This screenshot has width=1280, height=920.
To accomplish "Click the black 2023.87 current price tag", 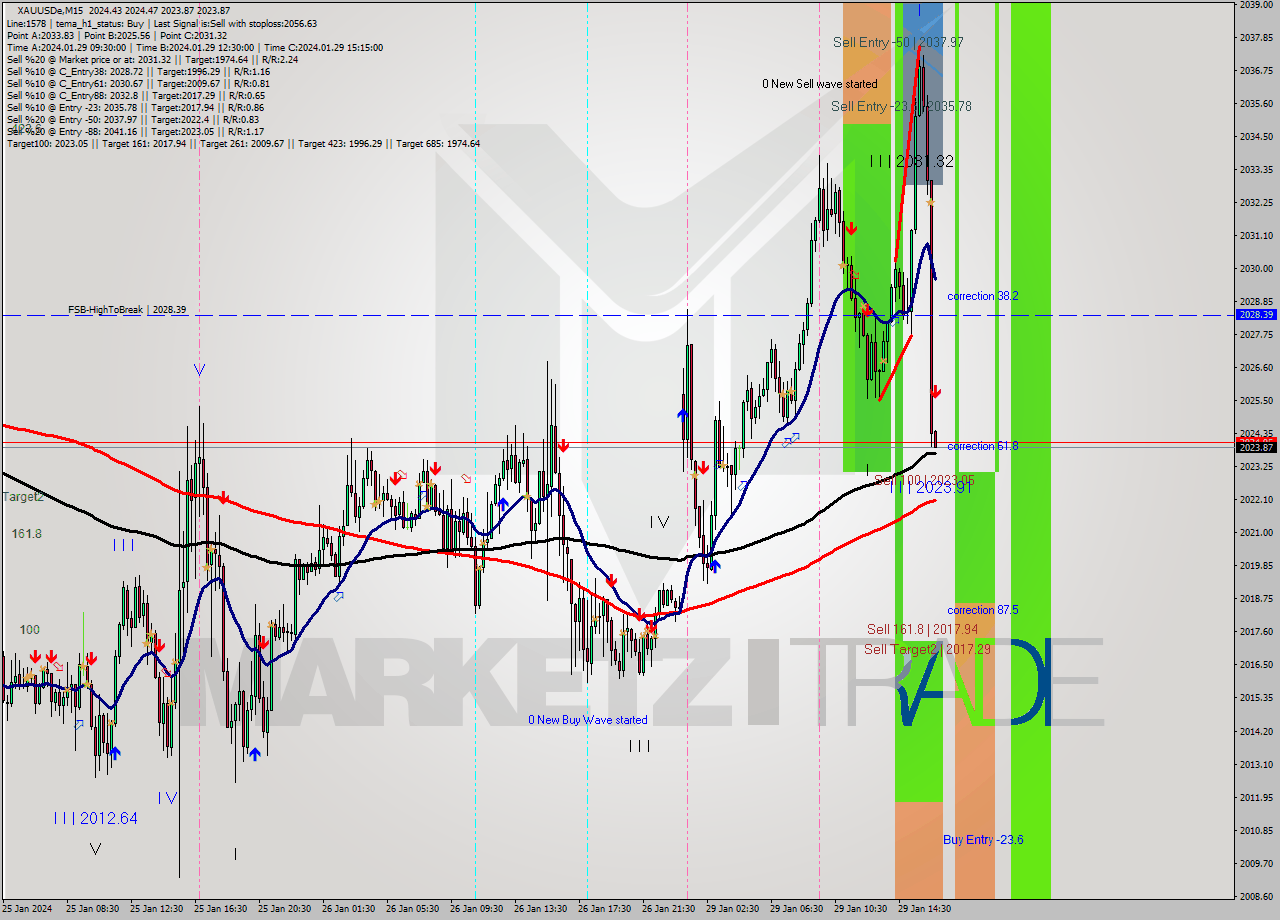I will point(1256,447).
